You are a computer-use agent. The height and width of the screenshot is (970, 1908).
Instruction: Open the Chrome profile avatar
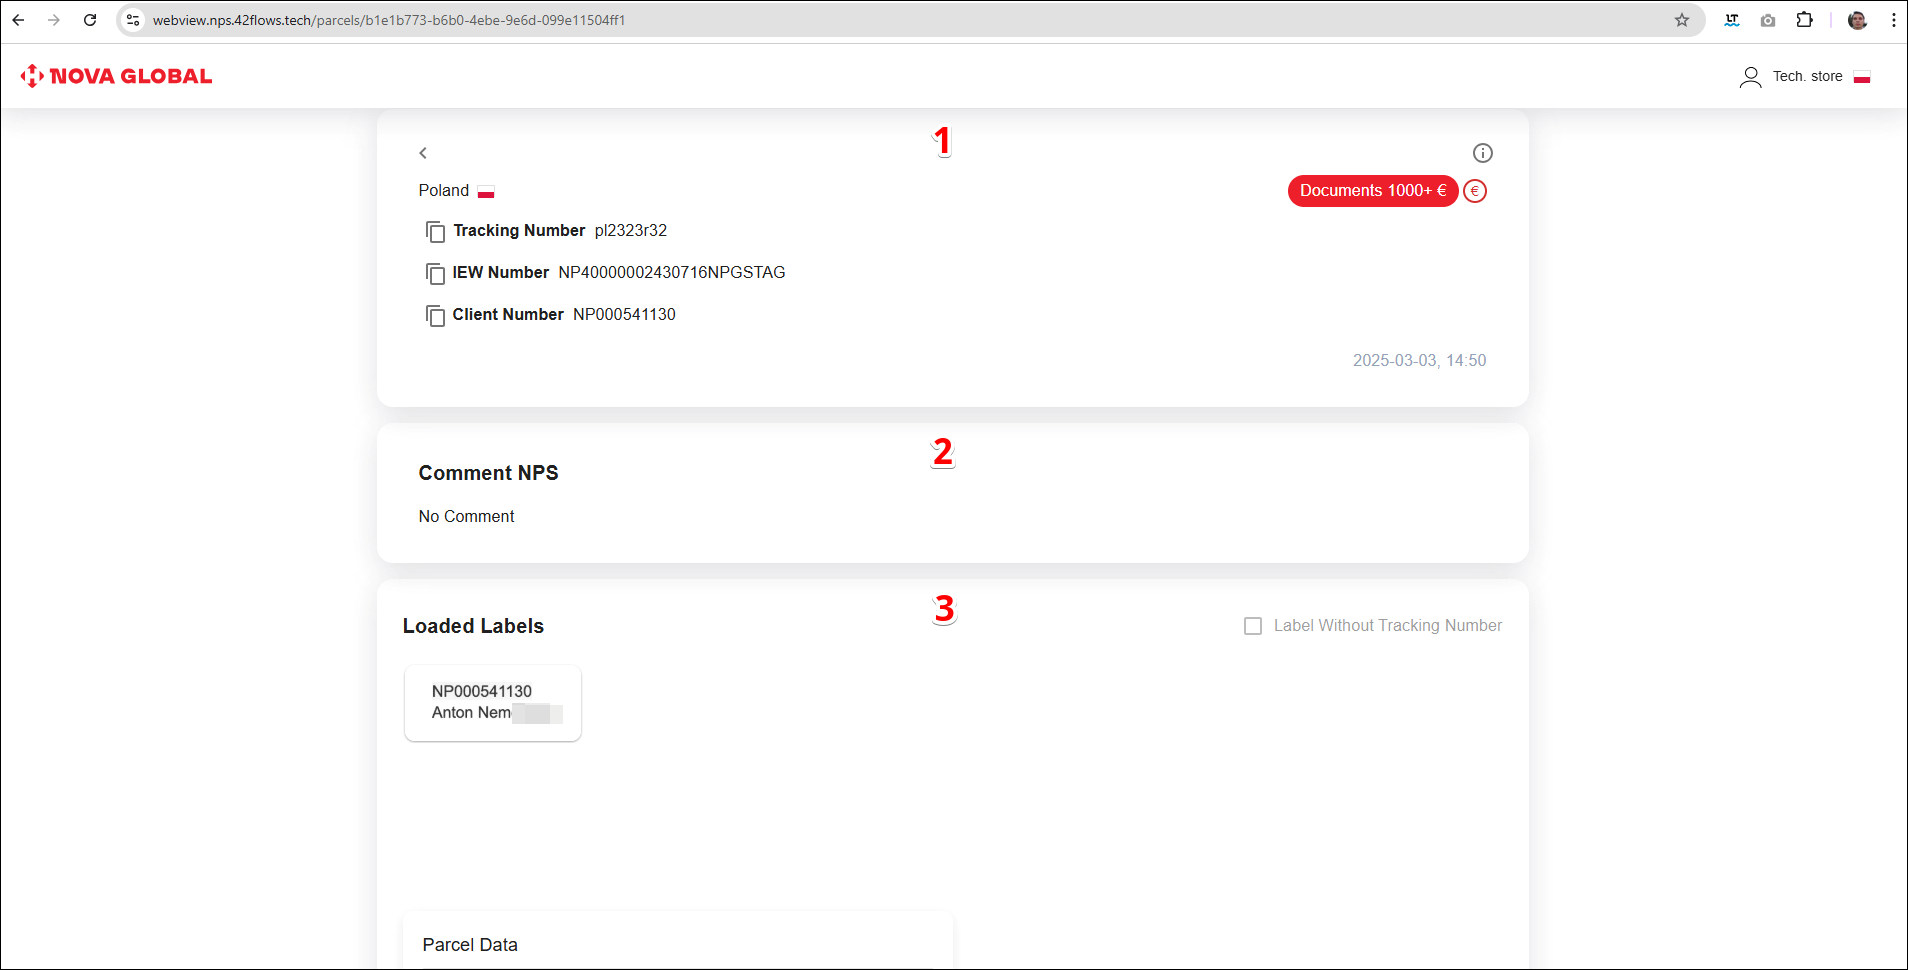pos(1857,20)
